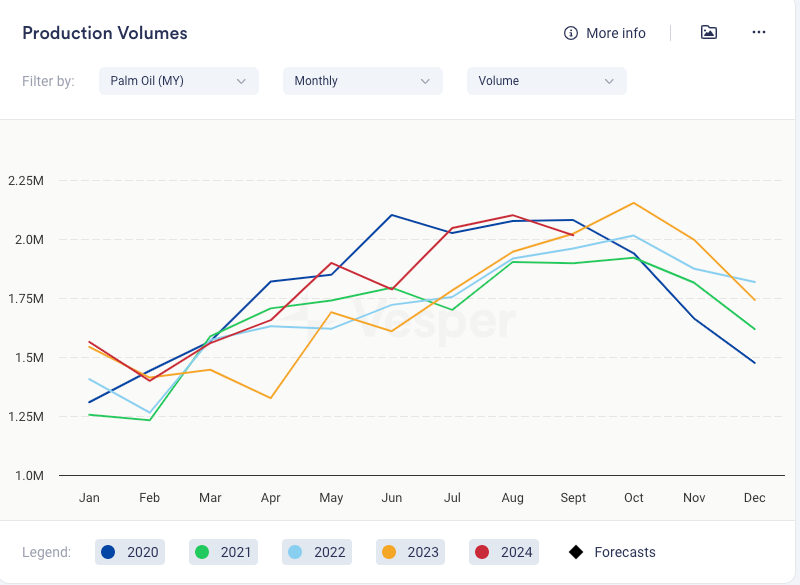This screenshot has width=800, height=585.
Task: Open the Volume metric dropdown
Action: coord(546,81)
